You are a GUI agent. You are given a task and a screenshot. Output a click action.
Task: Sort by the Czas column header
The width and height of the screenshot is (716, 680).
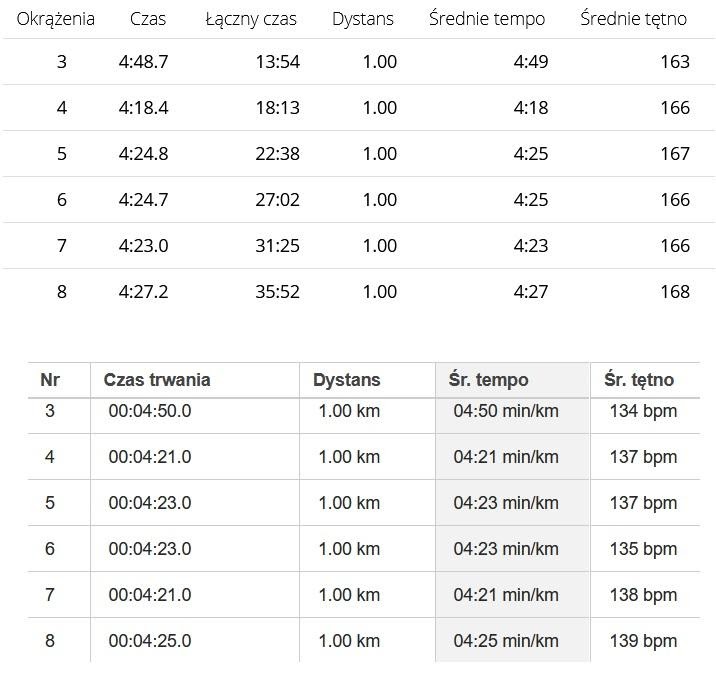pos(147,19)
